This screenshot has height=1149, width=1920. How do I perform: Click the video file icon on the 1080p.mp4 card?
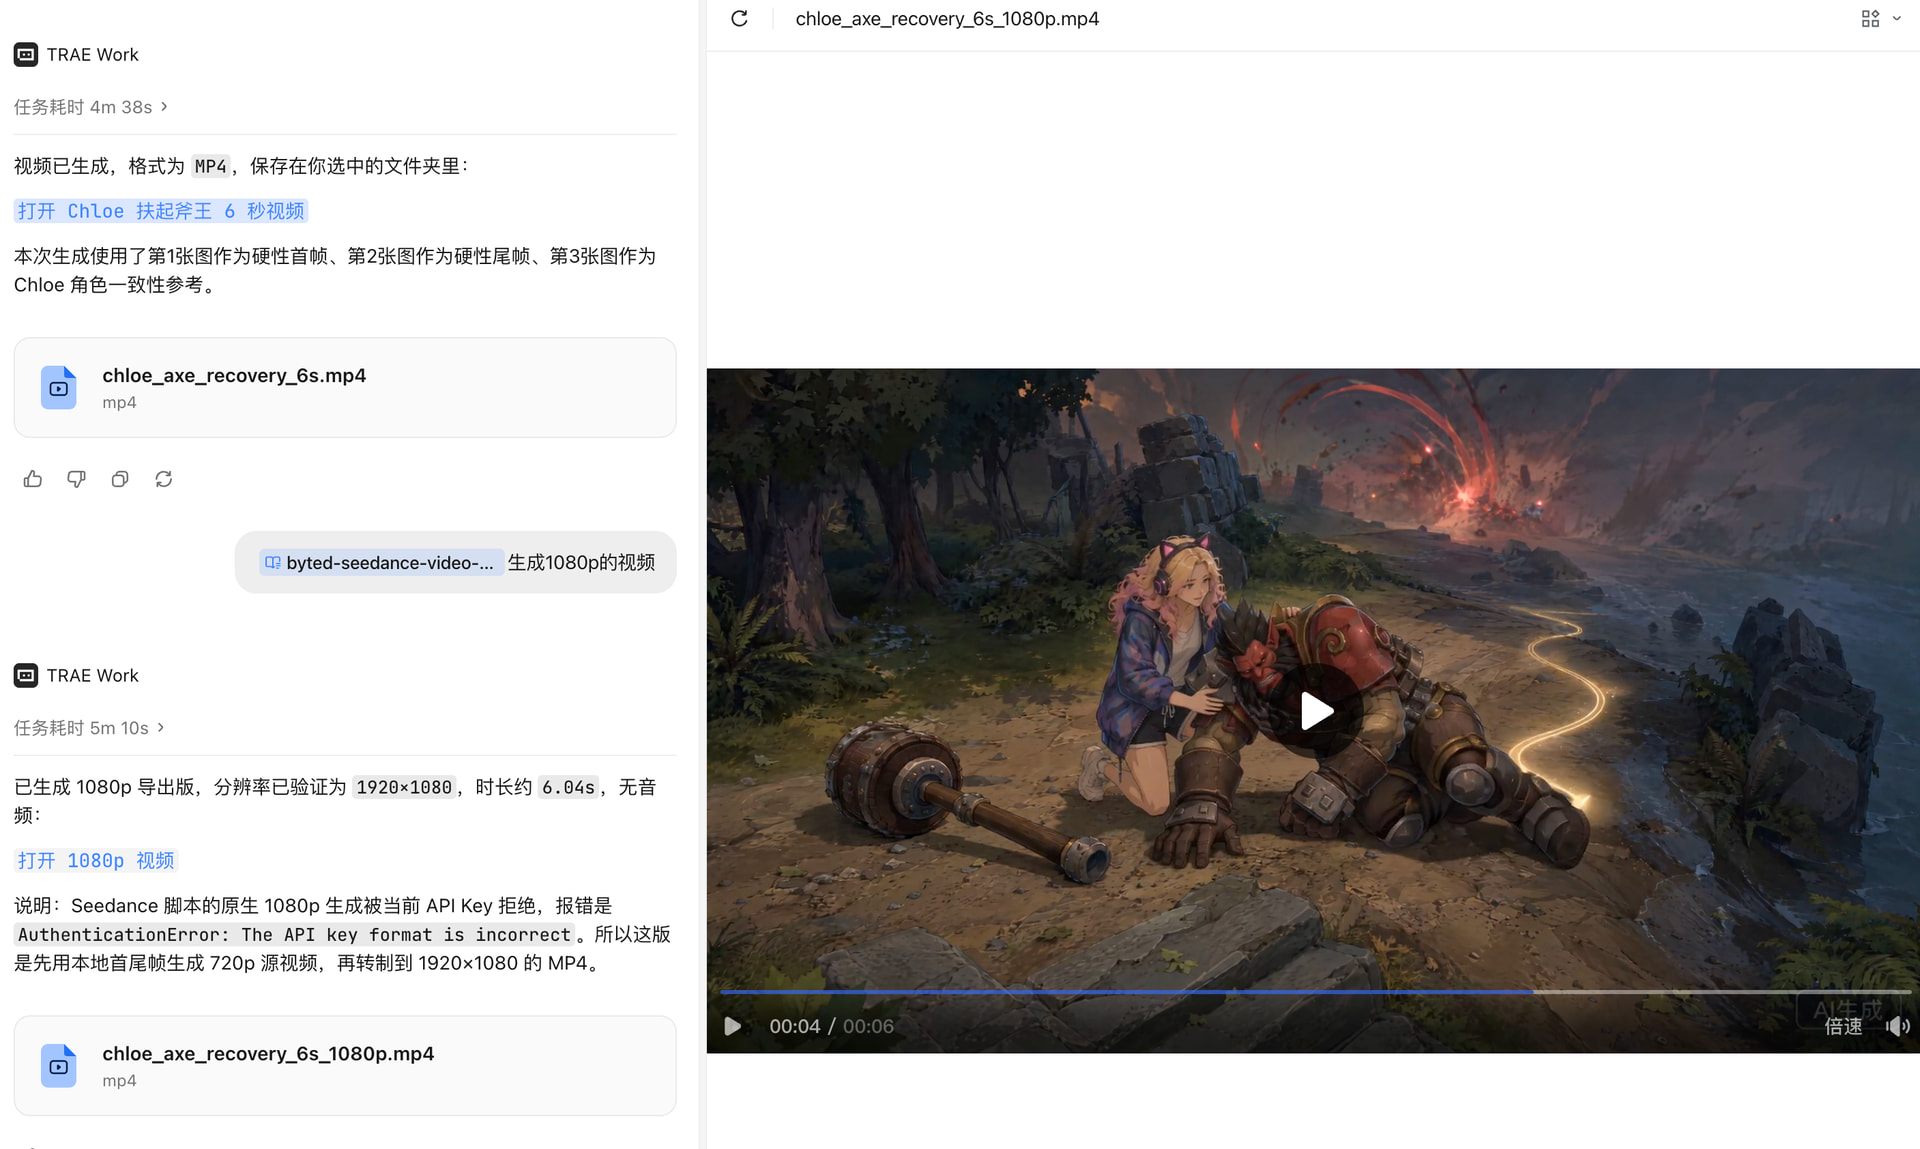click(x=59, y=1066)
